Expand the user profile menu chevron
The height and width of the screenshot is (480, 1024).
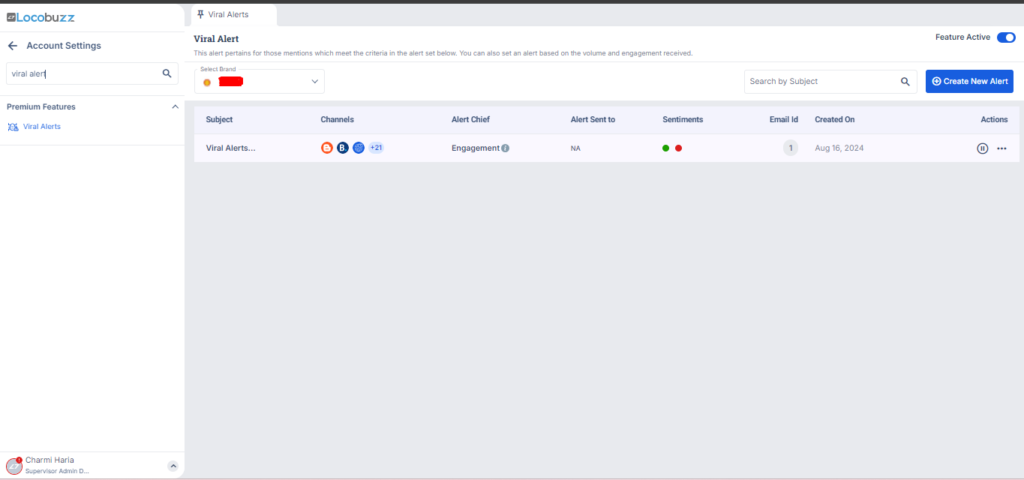coord(173,466)
